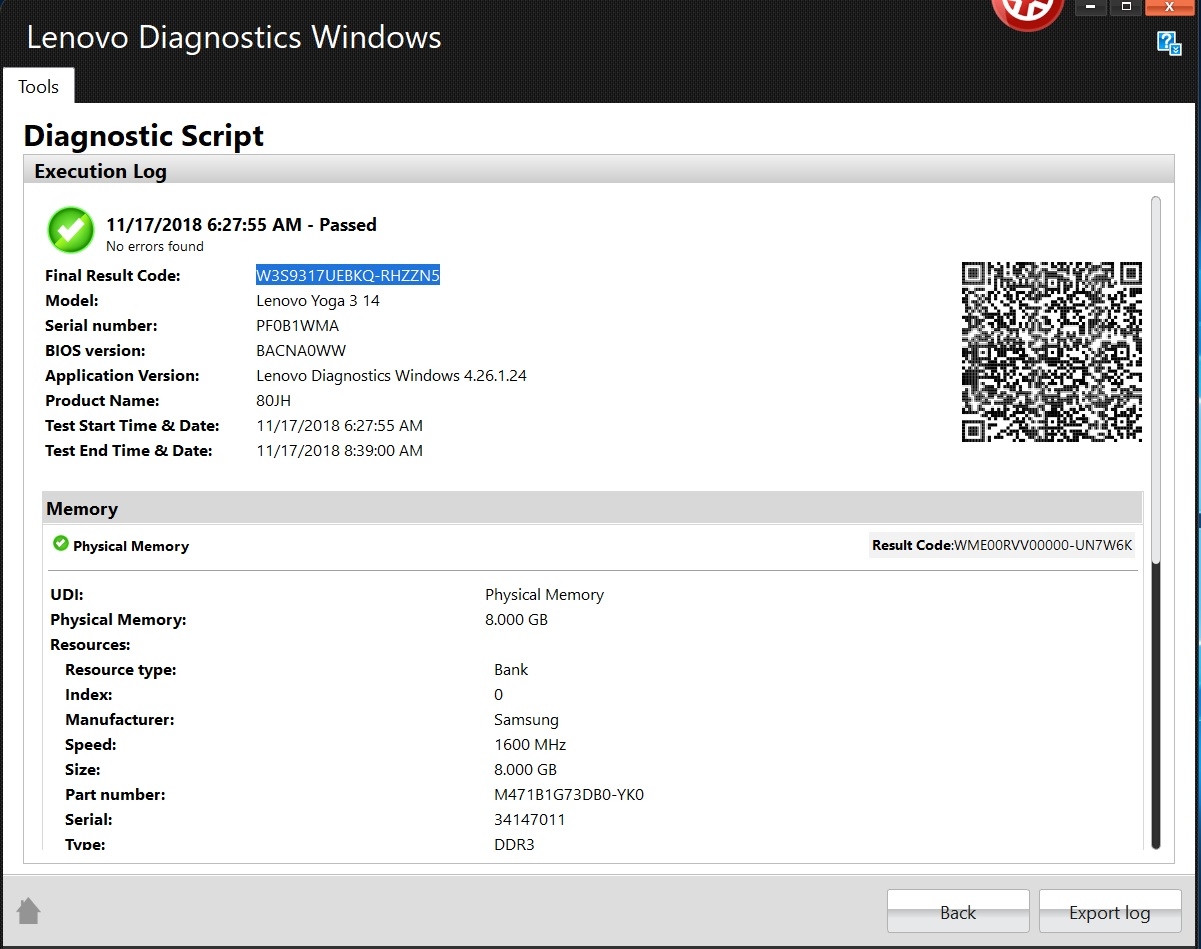Click the QR code image
This screenshot has width=1201, height=949.
tap(1051, 352)
